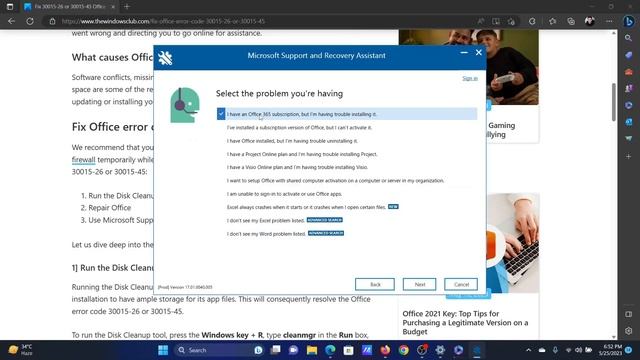Open Immersive Reader from address bar
Viewport: 640px width, 360px height.
pyautogui.click(x=496, y=21)
